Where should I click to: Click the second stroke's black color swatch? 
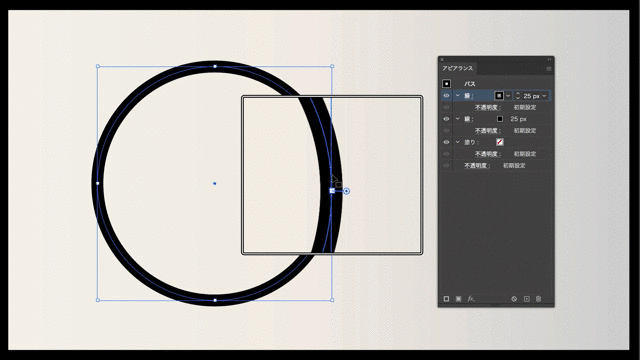click(x=500, y=119)
